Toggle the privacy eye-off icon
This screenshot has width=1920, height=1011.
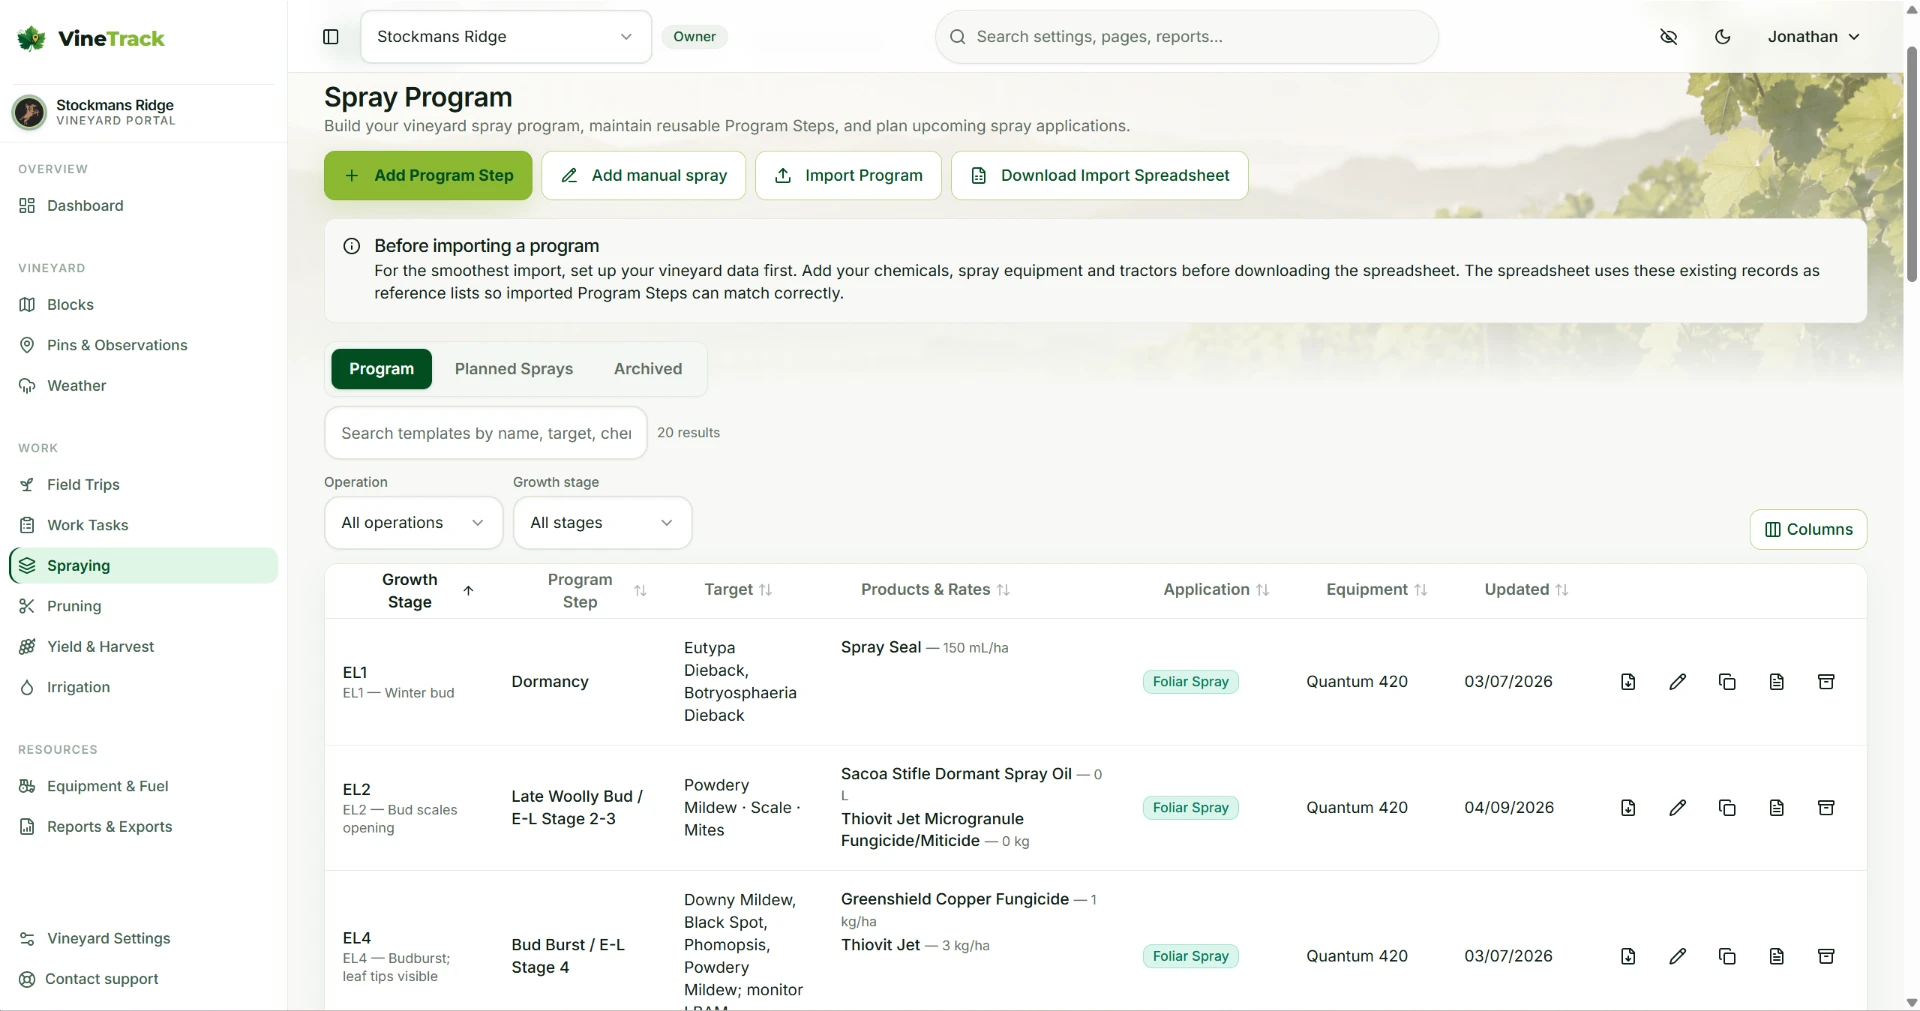[x=1669, y=37]
